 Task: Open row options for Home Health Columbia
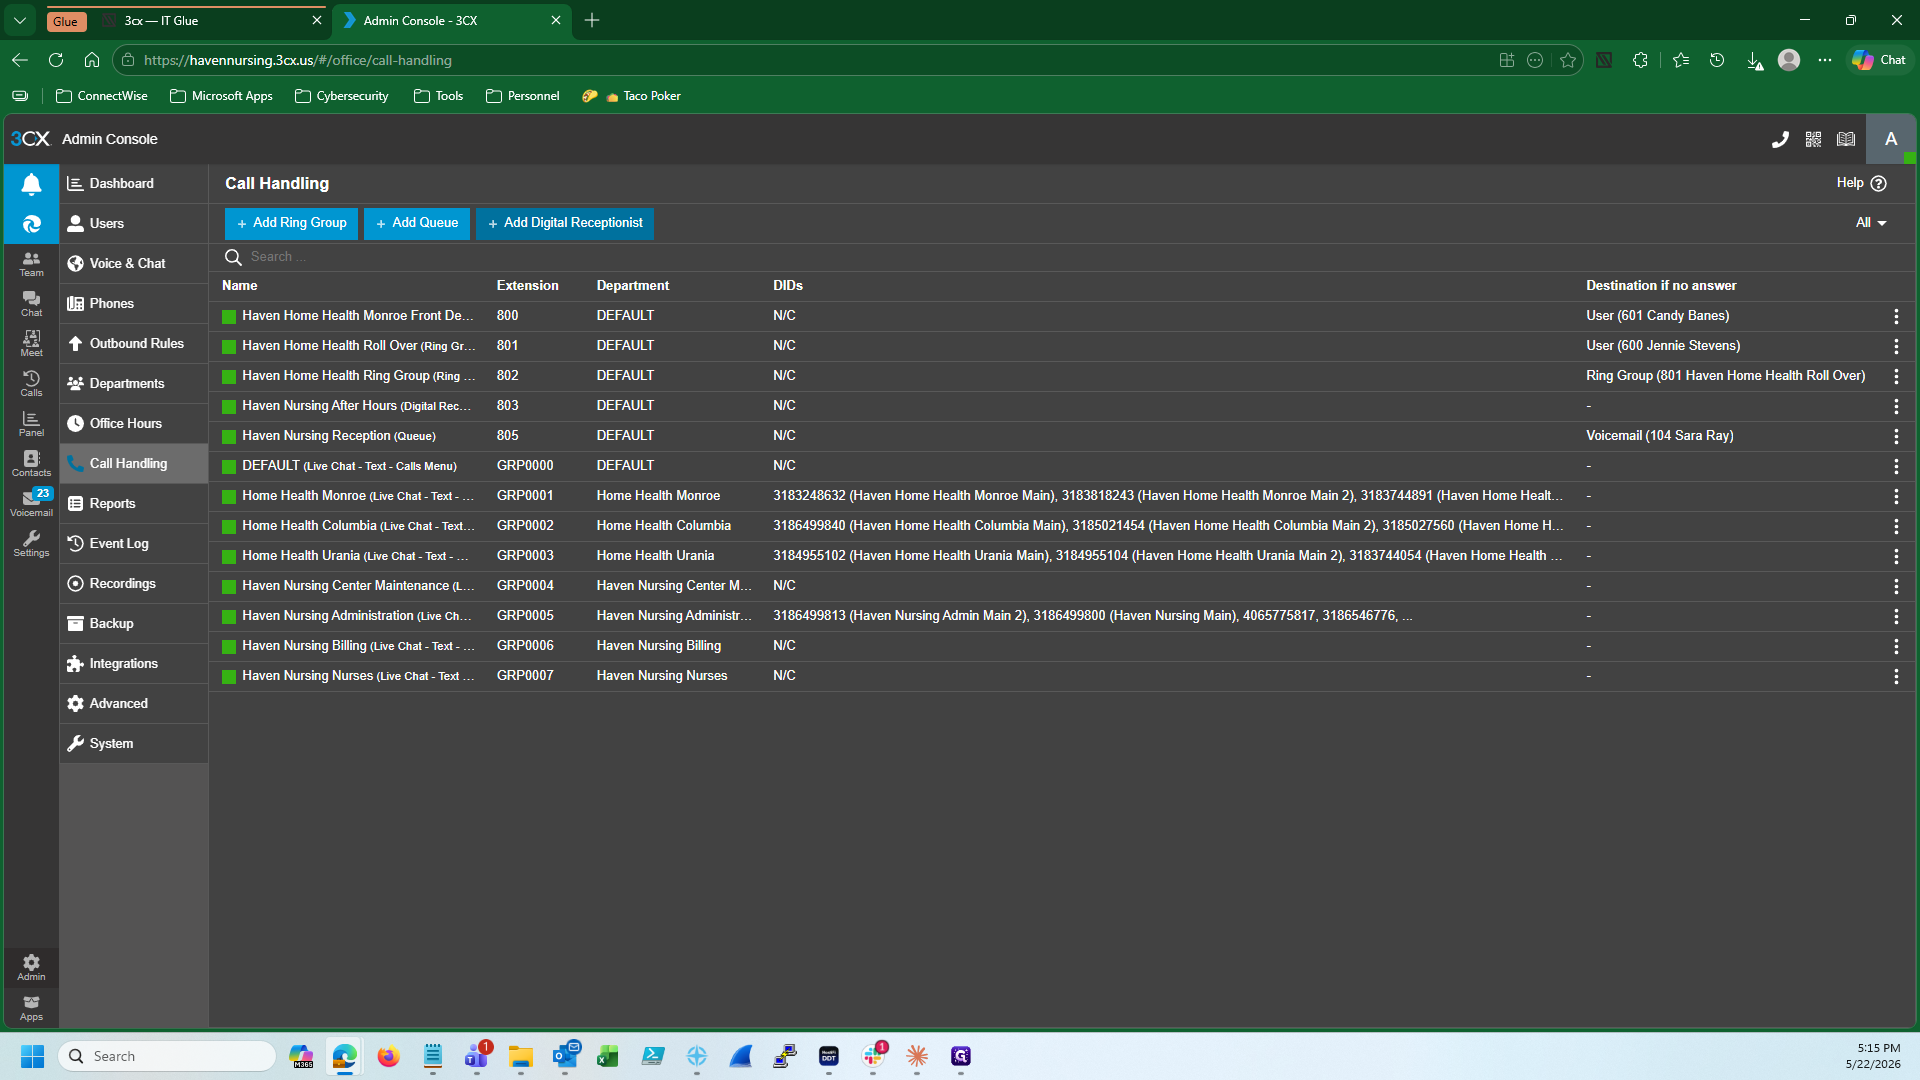pos(1896,526)
